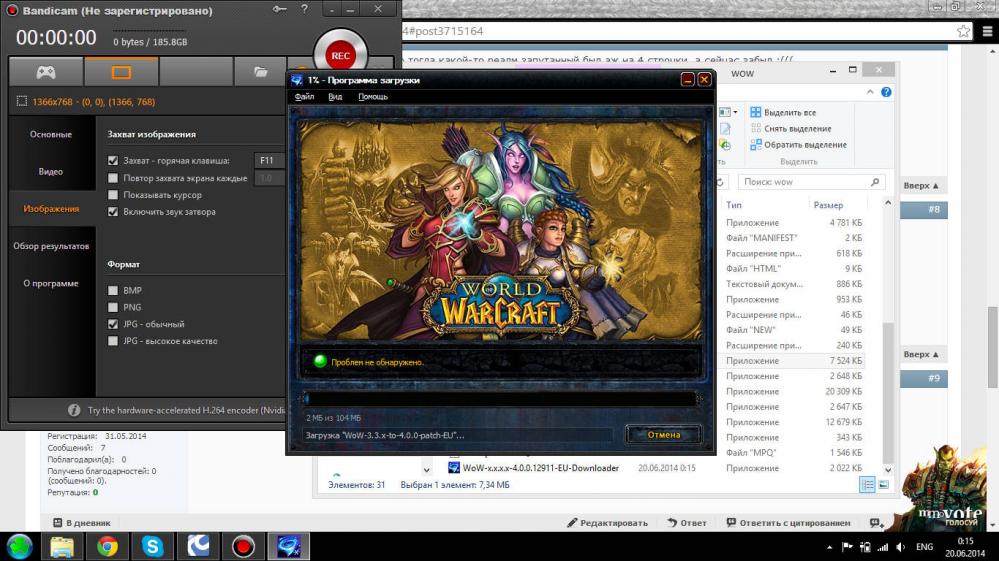Enable repeat screen capture checkbox
Viewport: 999px width, 561px height.
[114, 178]
